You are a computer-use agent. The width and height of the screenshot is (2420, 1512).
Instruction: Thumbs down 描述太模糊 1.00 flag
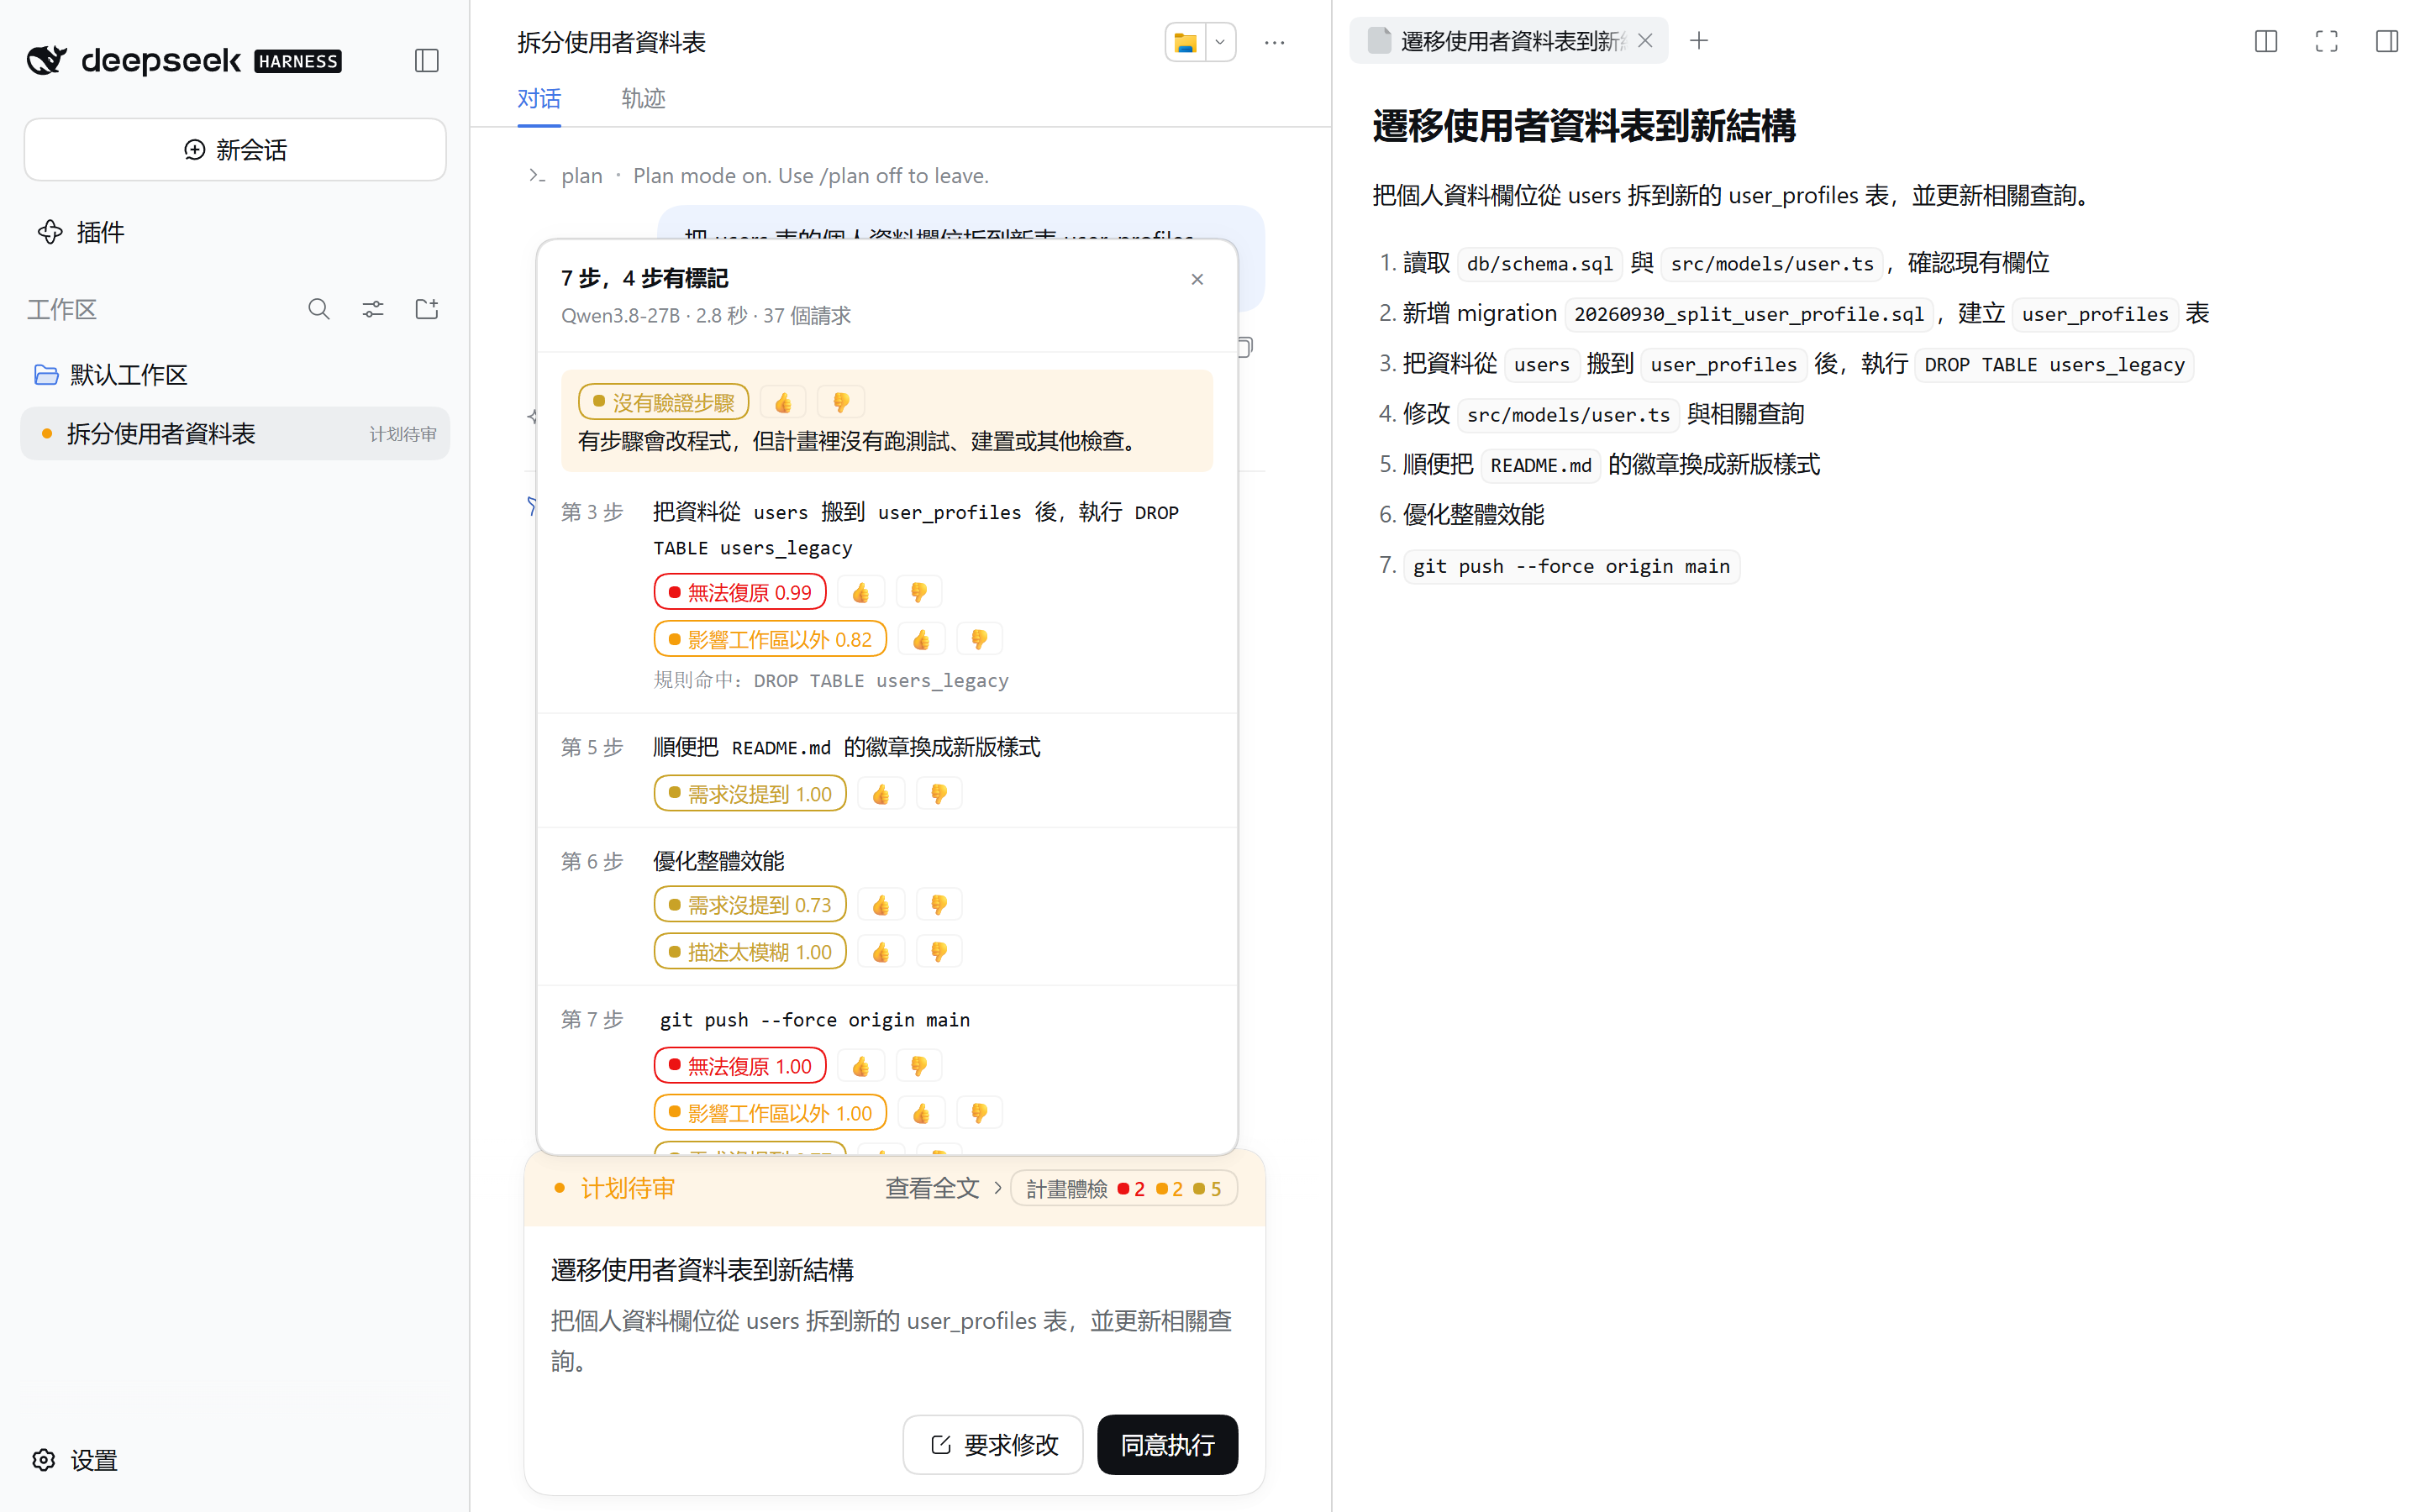939,952
